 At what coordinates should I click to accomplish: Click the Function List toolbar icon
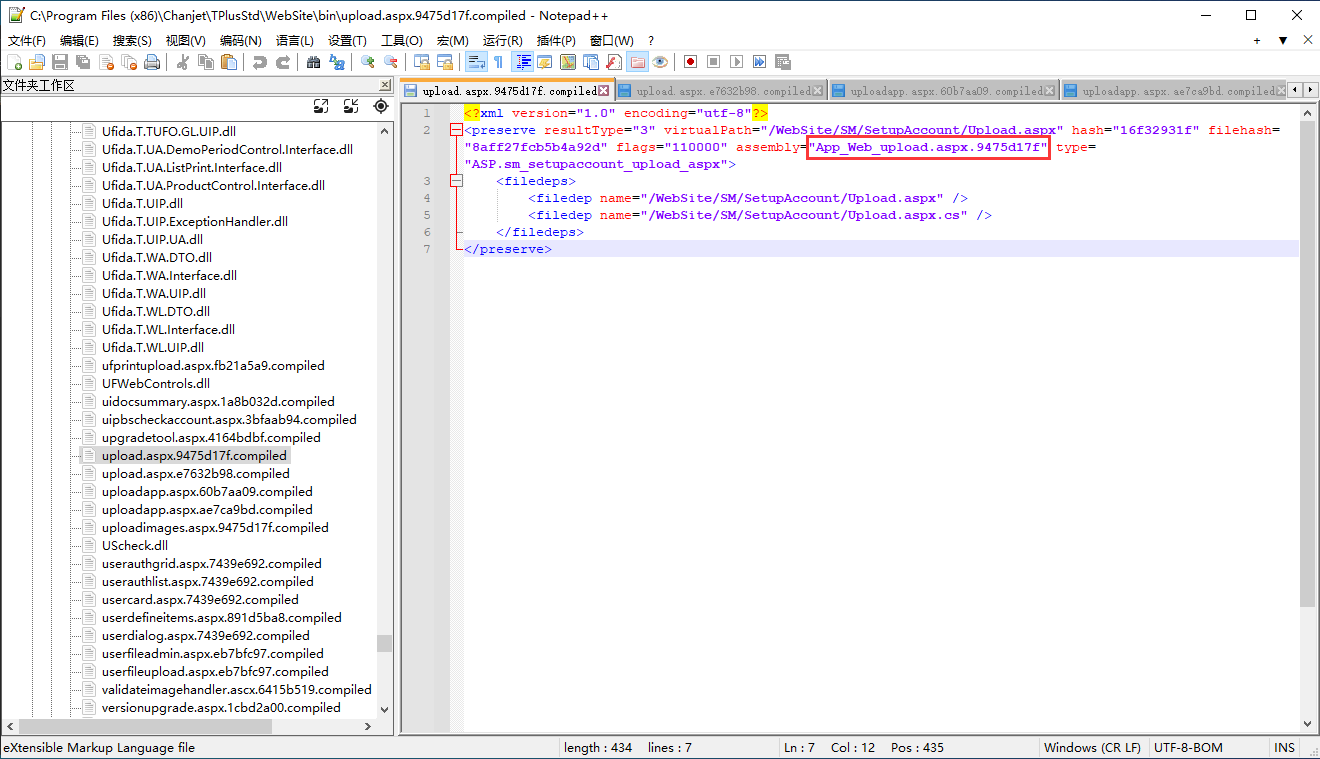613,62
